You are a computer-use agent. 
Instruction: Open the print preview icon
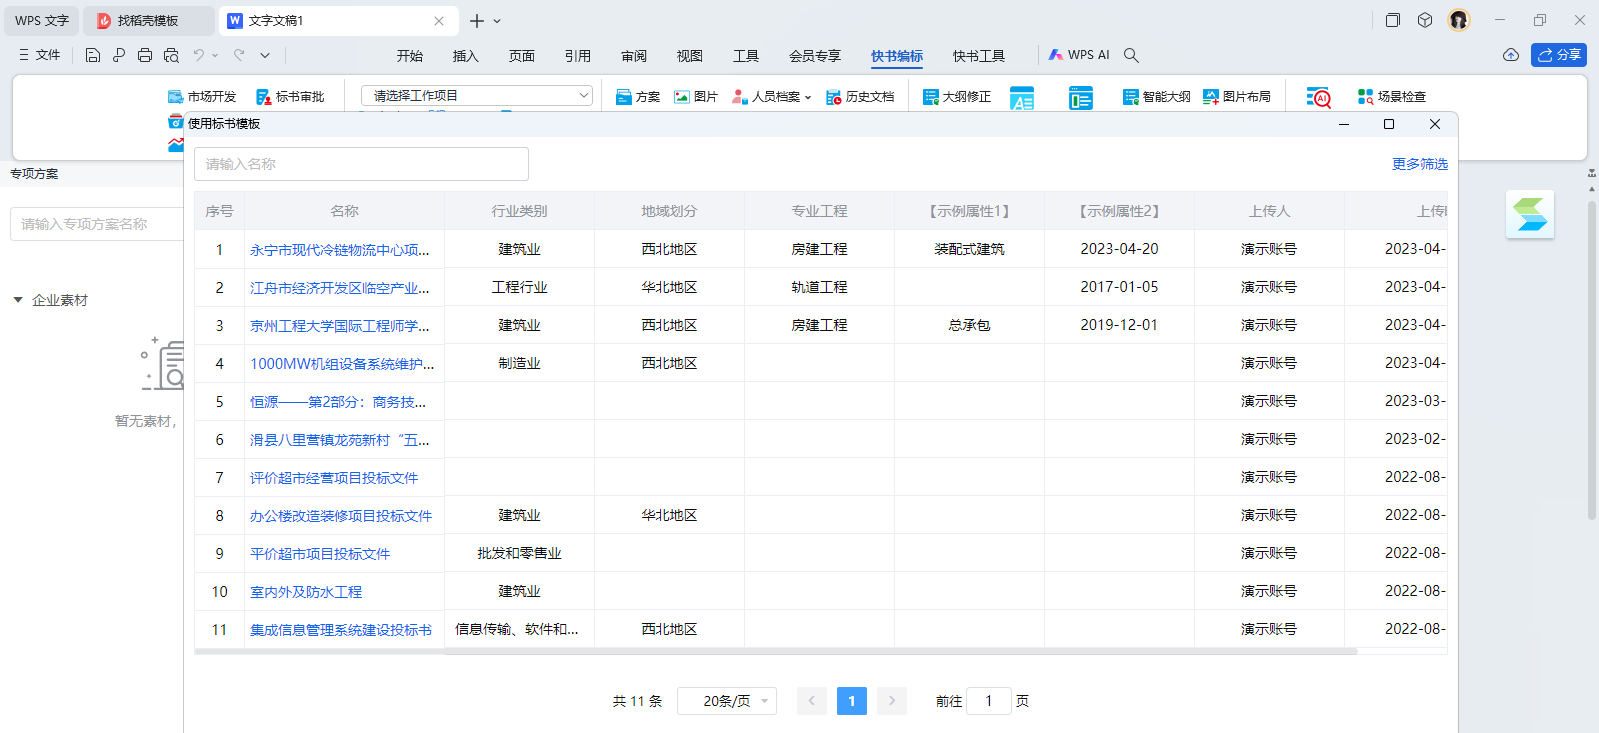point(171,55)
